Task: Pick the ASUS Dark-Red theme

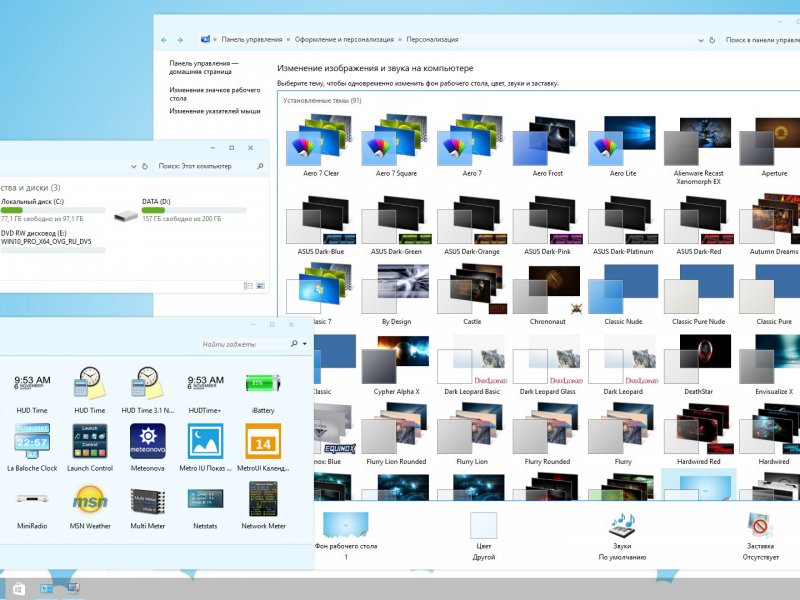Action: click(x=698, y=224)
